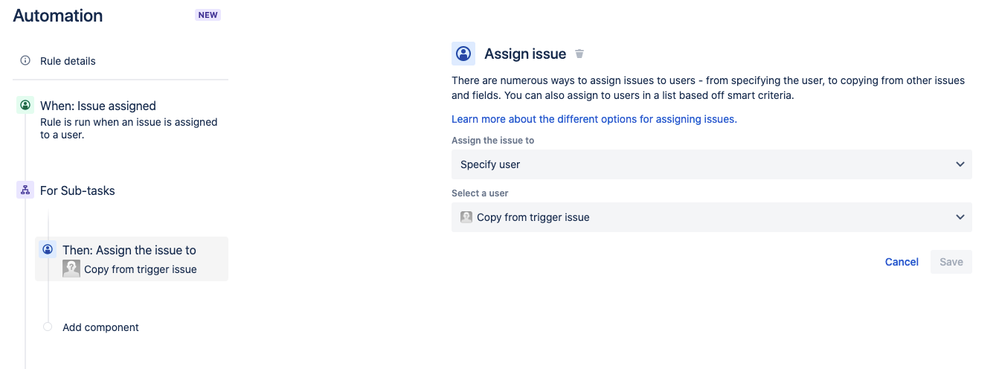Click the purple Sub-tasks branch icon
The image size is (999, 369).
25,190
